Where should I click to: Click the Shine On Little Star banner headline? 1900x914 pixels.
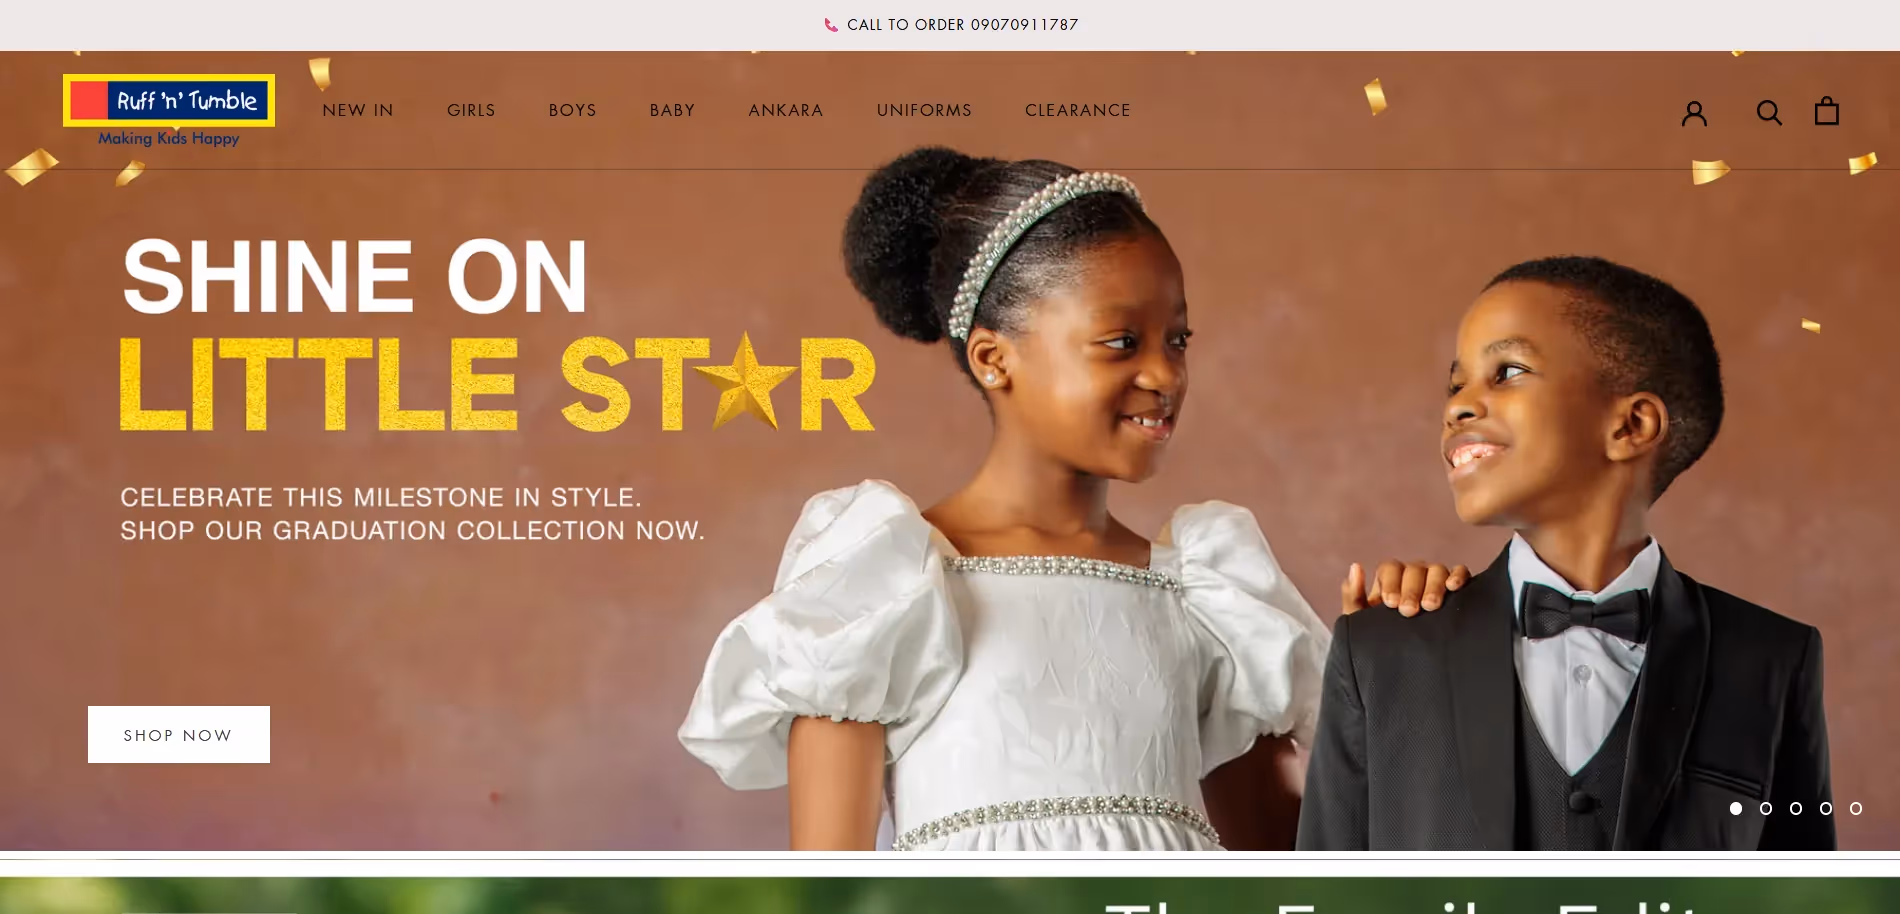coord(497,334)
